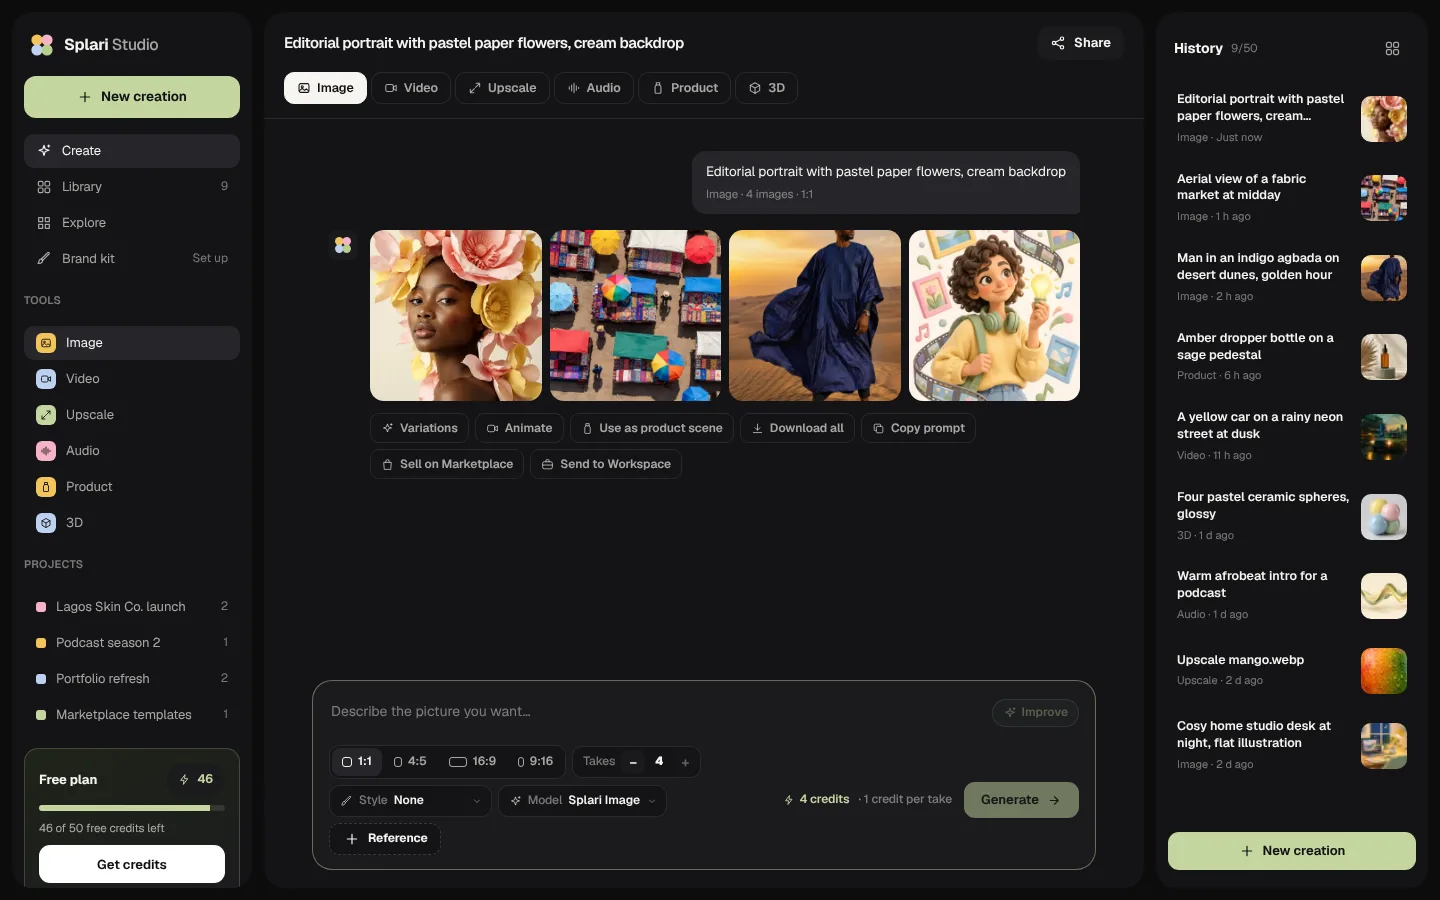Open the Model Splari Image dropdown

583,800
